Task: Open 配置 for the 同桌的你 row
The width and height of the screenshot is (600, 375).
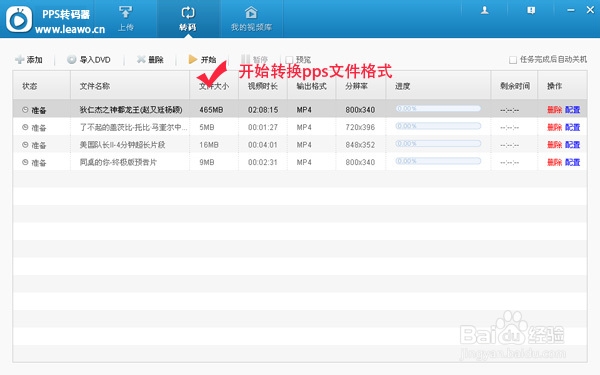Action: point(572,162)
